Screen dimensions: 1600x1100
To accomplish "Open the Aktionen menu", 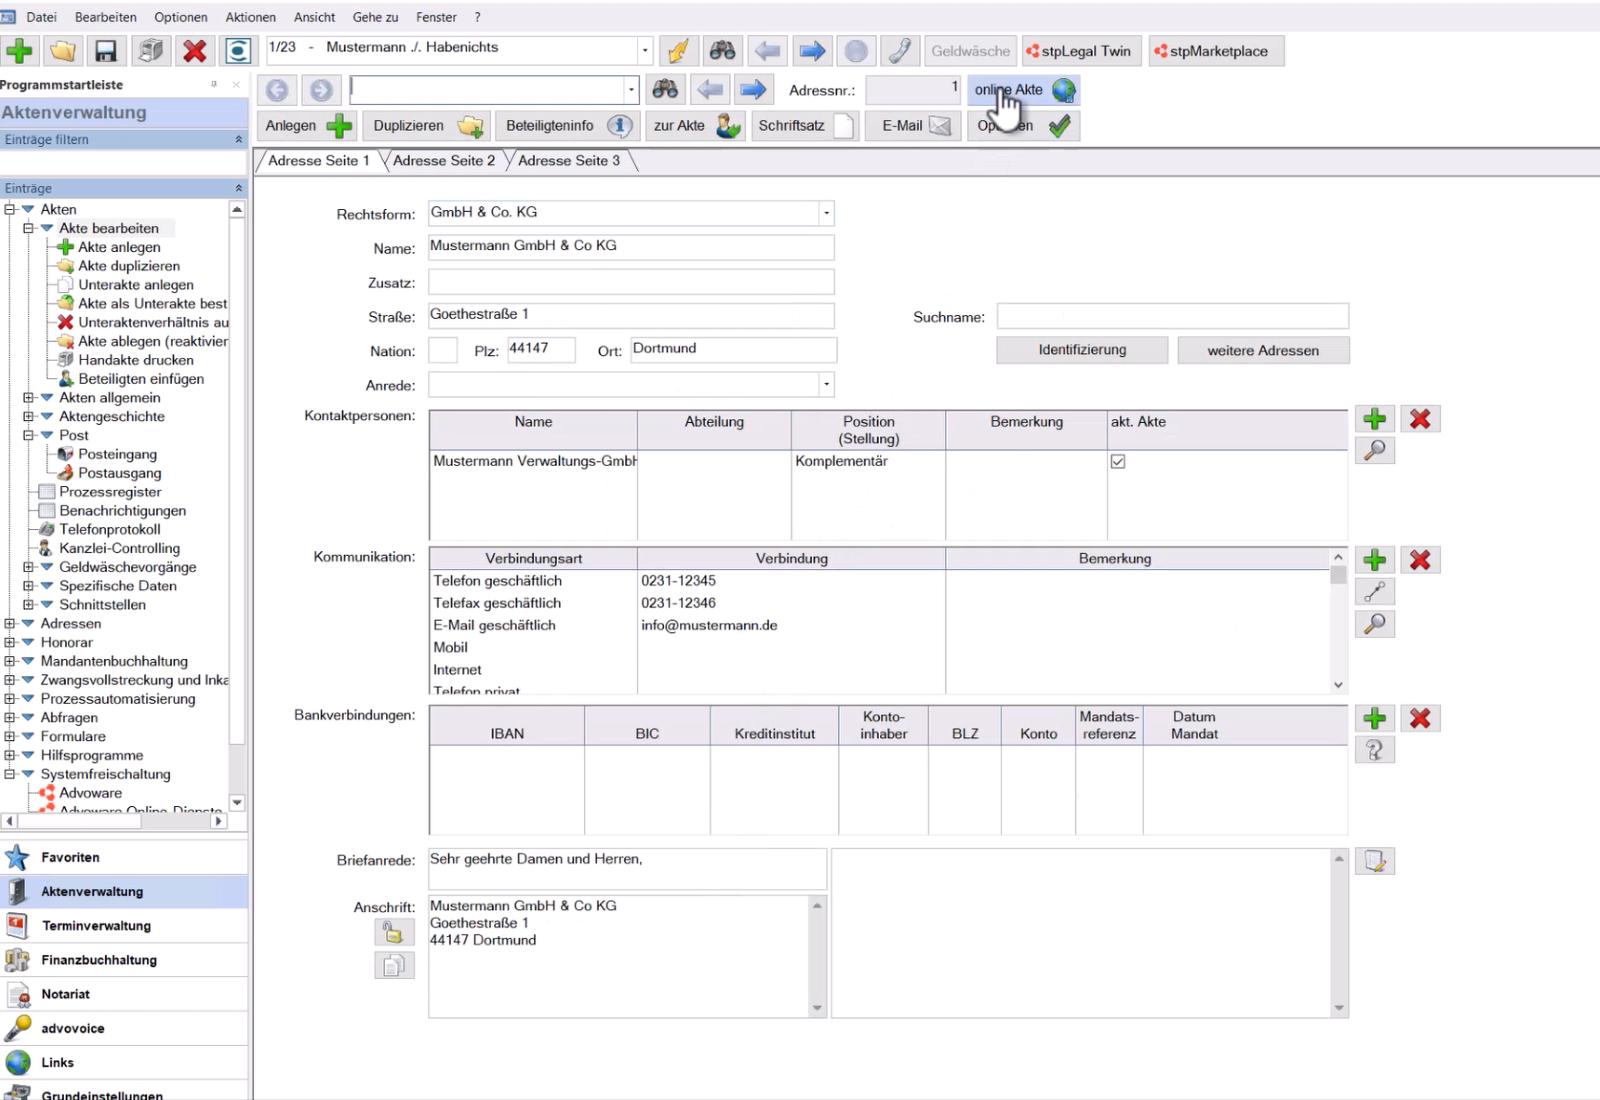I will [250, 17].
